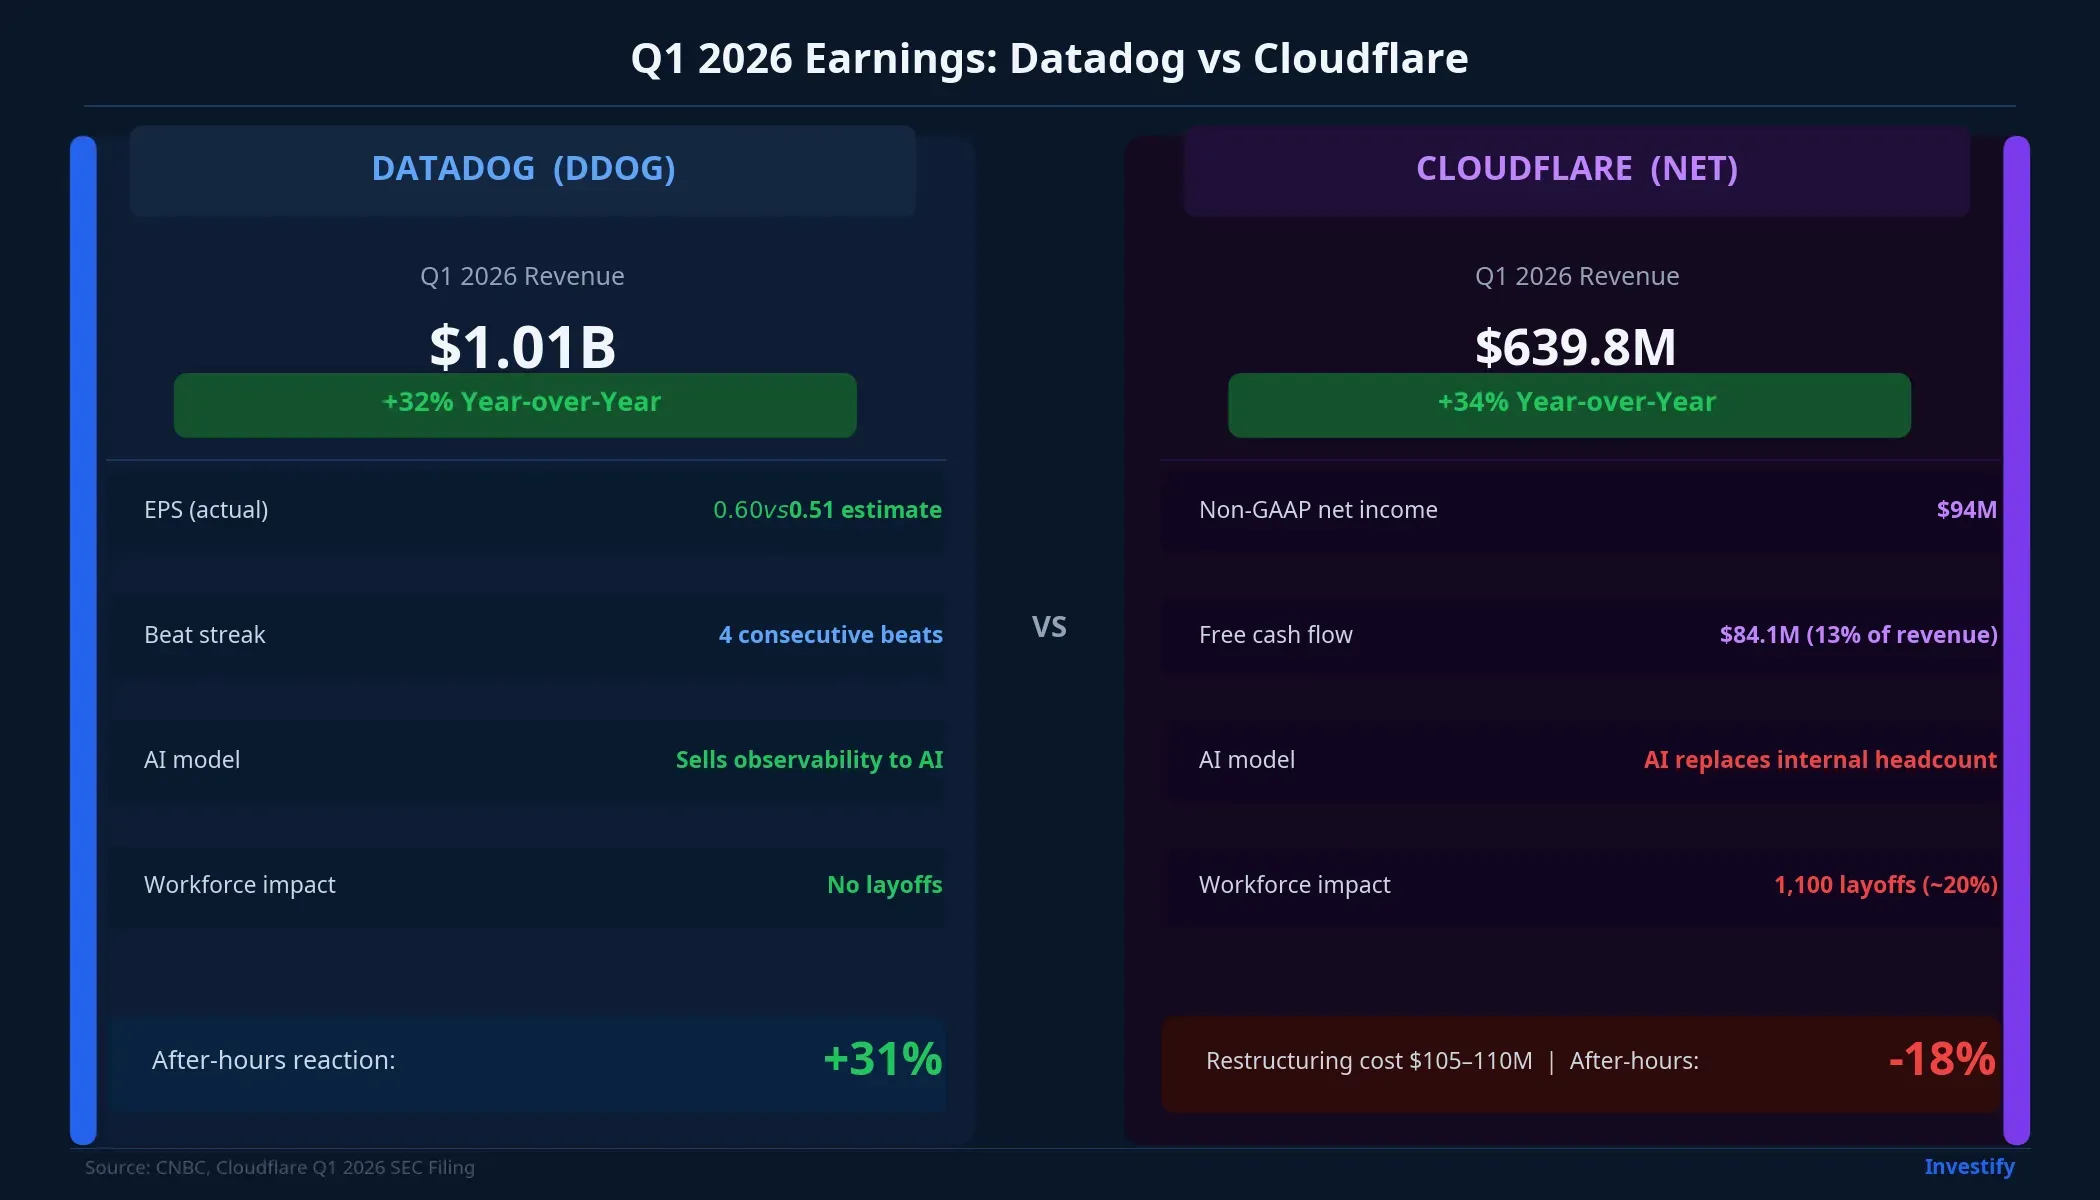Click '4 consecutive beats' value
The image size is (2100, 1200).
click(830, 635)
